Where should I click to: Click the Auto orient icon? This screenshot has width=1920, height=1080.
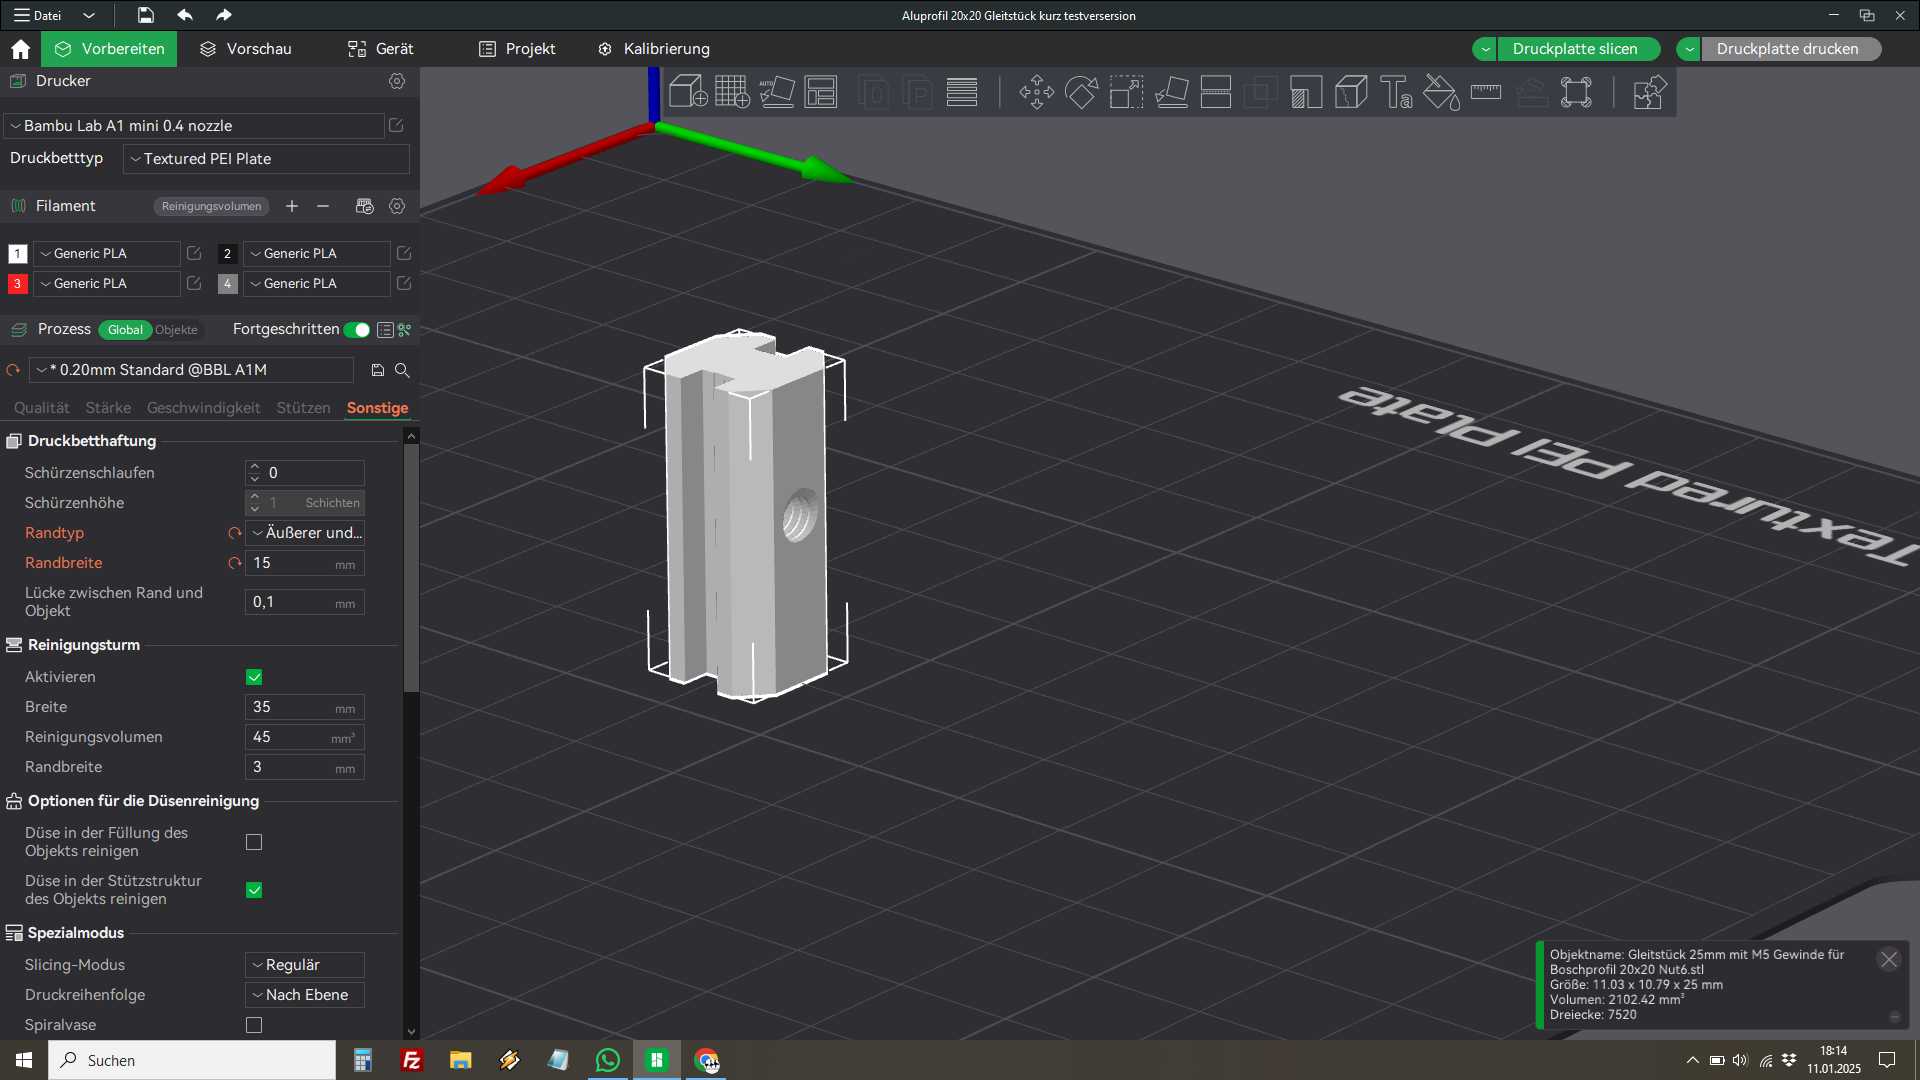tap(776, 92)
